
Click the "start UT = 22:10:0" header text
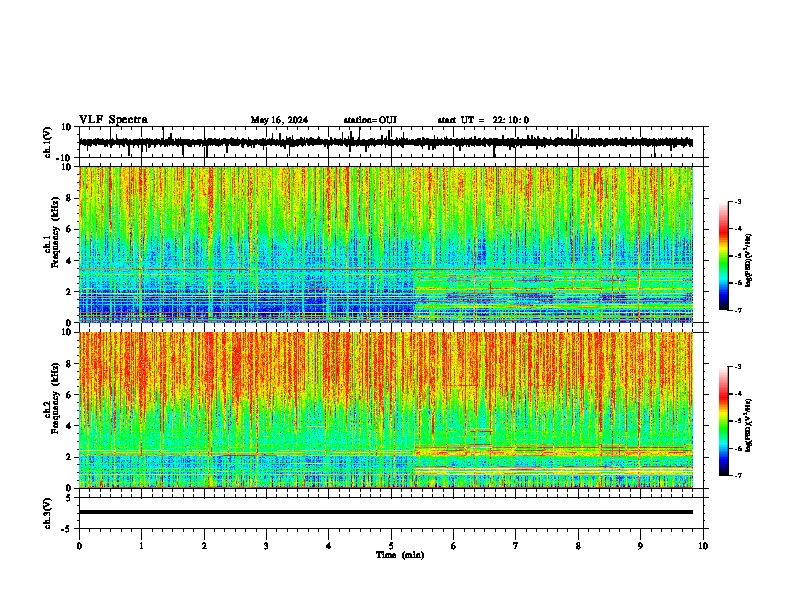(x=483, y=120)
